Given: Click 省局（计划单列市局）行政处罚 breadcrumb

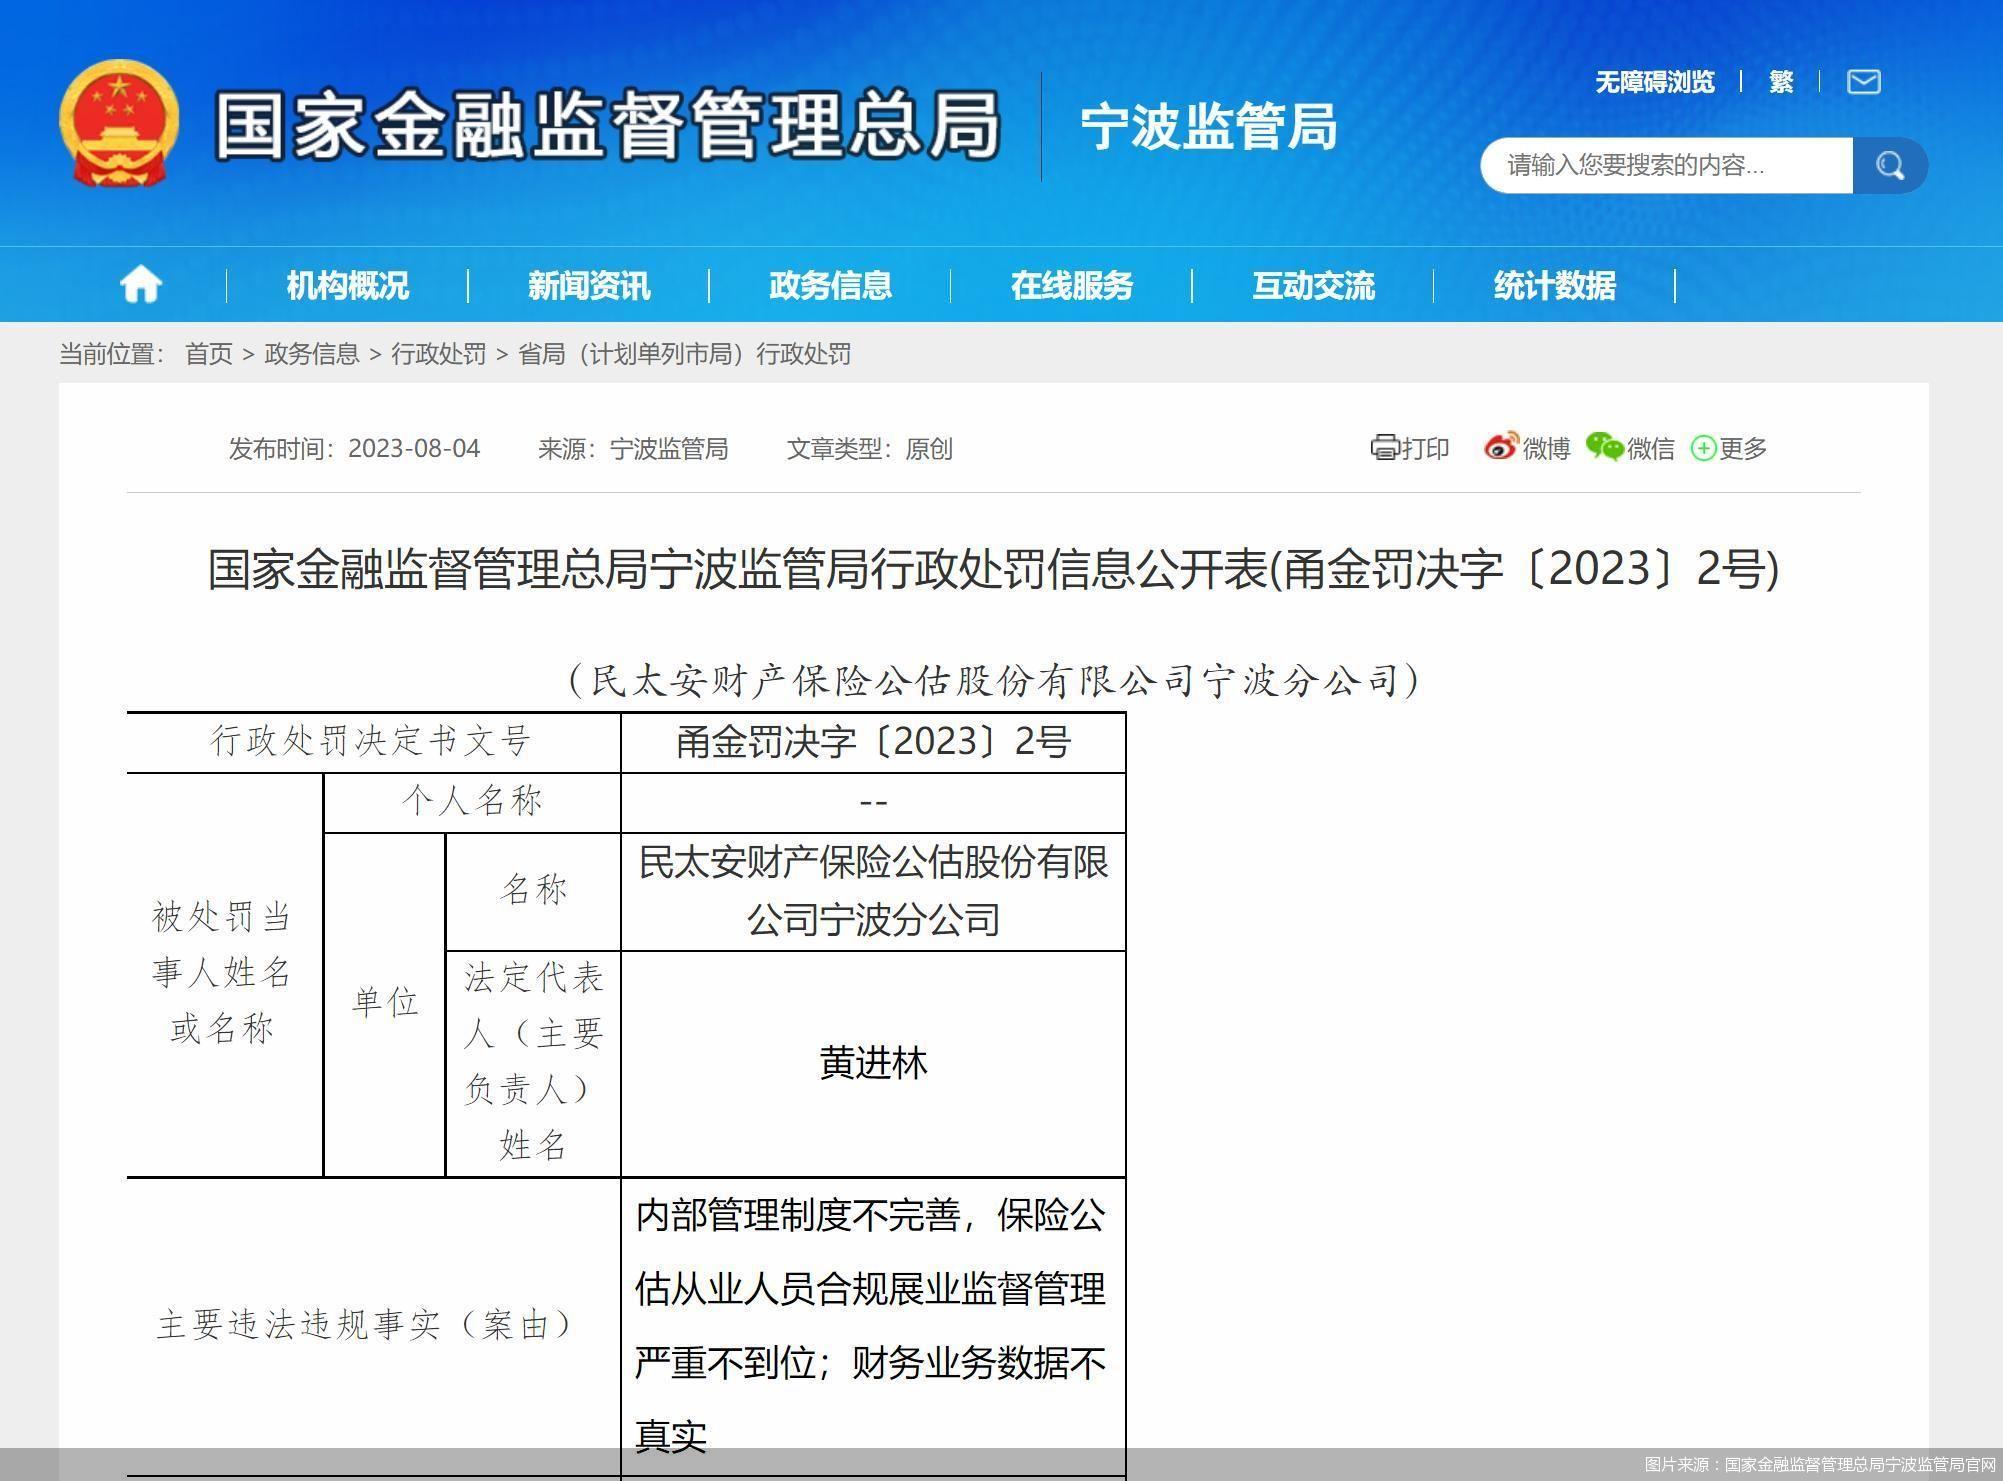Looking at the screenshot, I should [685, 354].
